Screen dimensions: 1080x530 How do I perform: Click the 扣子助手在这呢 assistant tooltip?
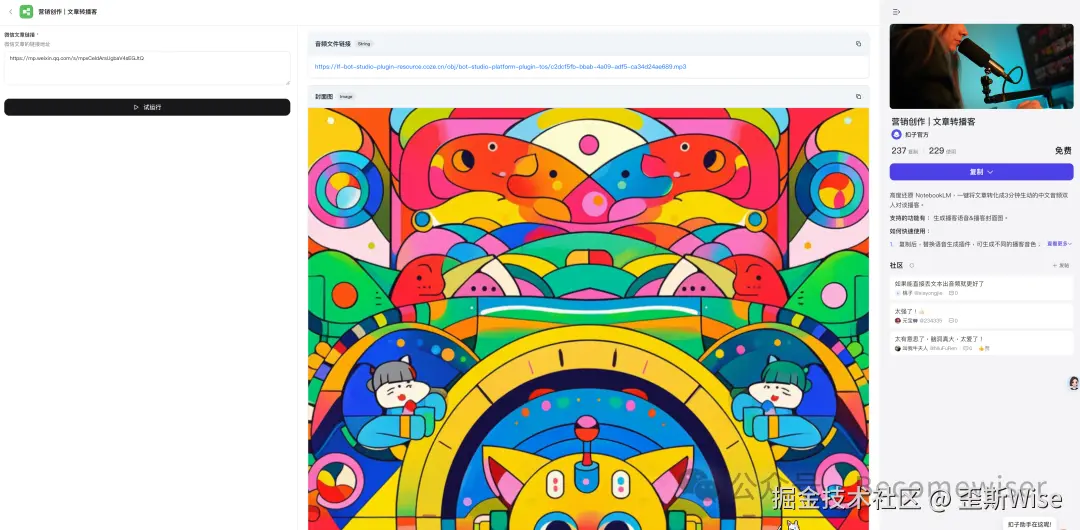pyautogui.click(x=1029, y=524)
